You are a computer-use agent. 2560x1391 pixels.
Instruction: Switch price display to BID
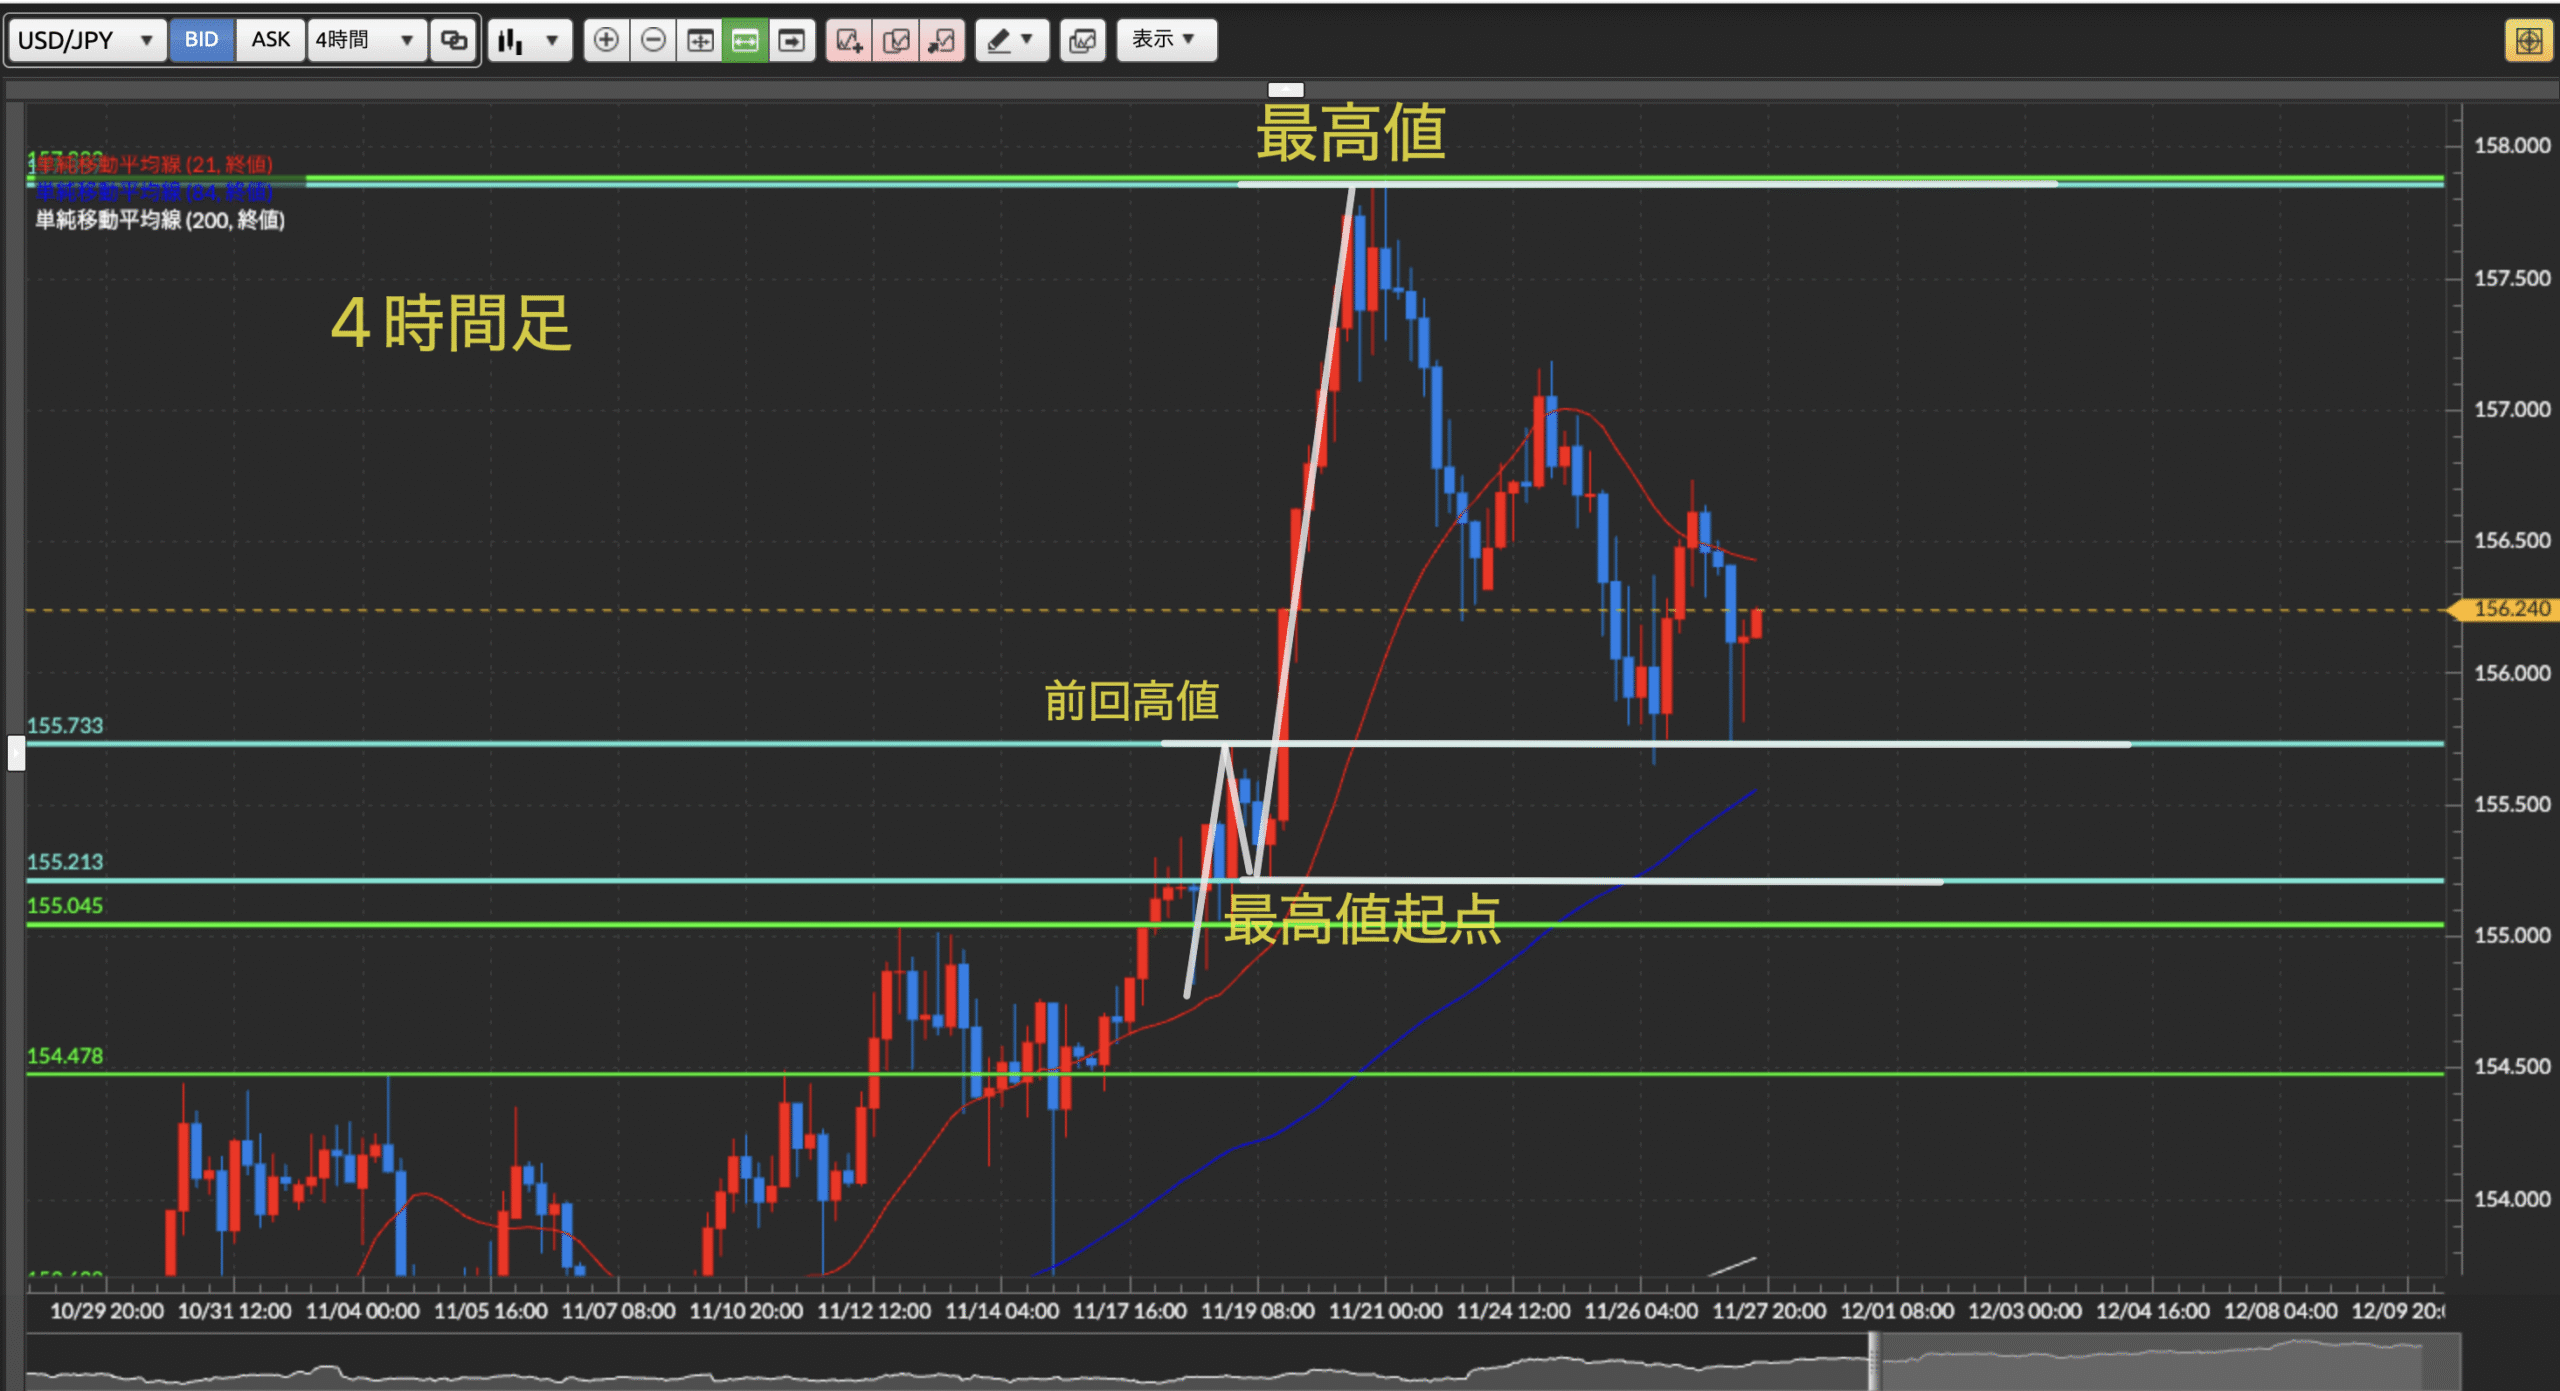click(201, 40)
